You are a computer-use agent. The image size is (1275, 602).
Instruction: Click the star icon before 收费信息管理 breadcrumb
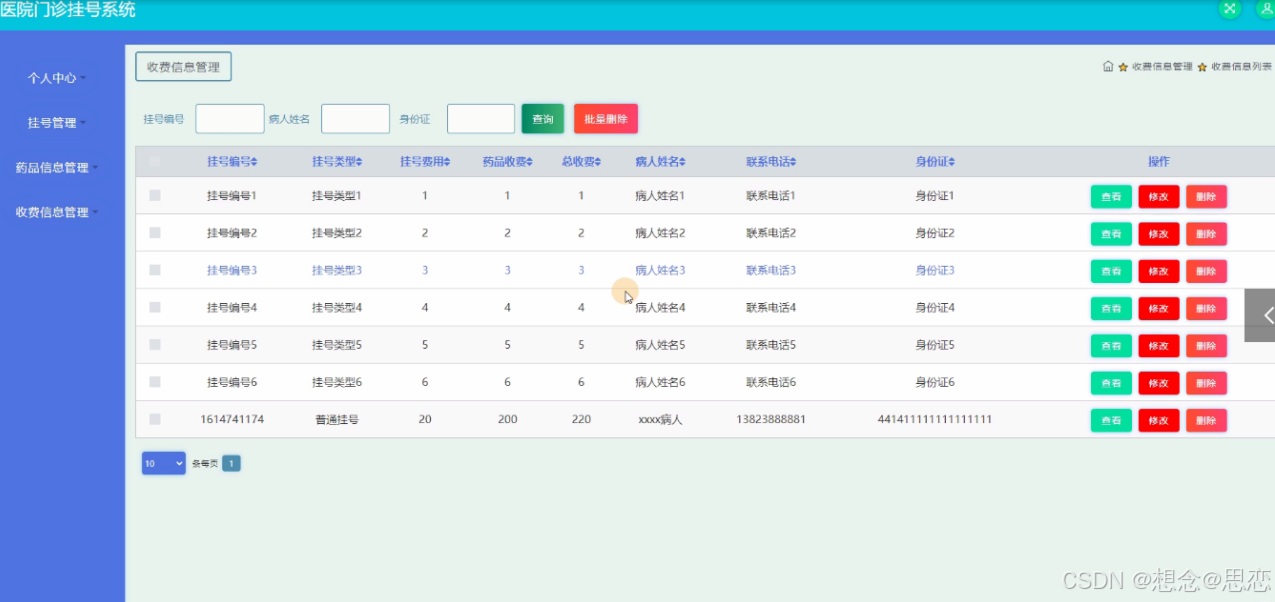coord(1123,67)
